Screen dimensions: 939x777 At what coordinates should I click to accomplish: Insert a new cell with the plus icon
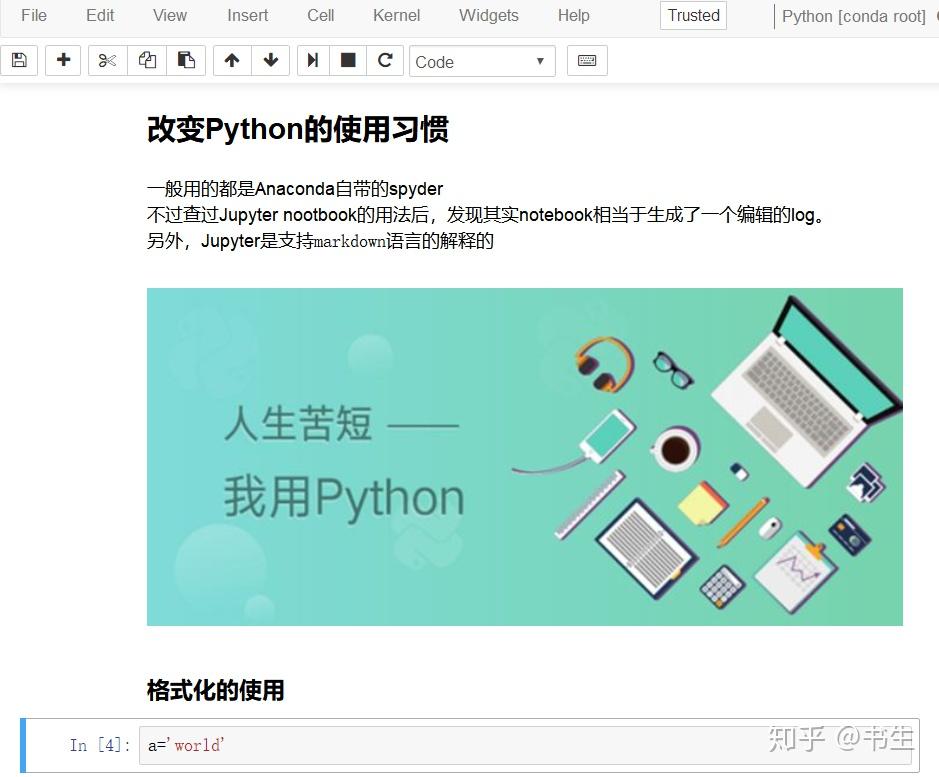[x=62, y=60]
